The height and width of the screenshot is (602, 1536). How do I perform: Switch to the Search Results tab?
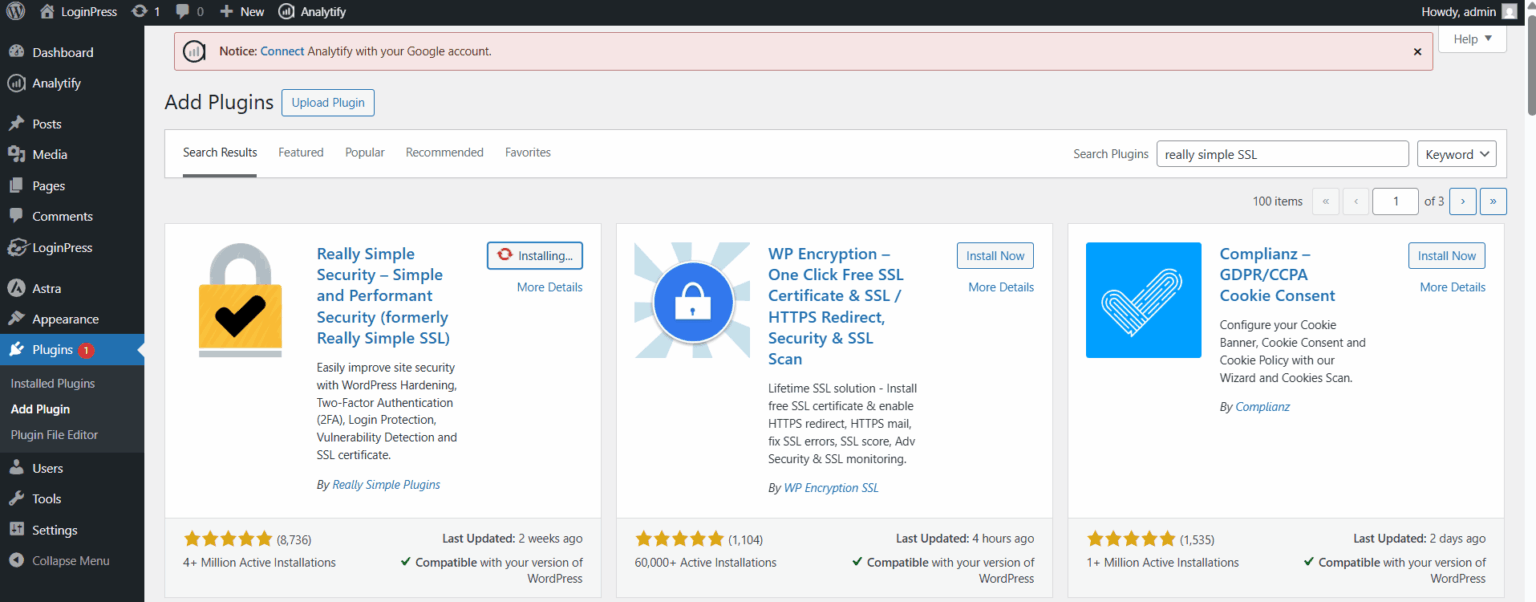click(220, 152)
